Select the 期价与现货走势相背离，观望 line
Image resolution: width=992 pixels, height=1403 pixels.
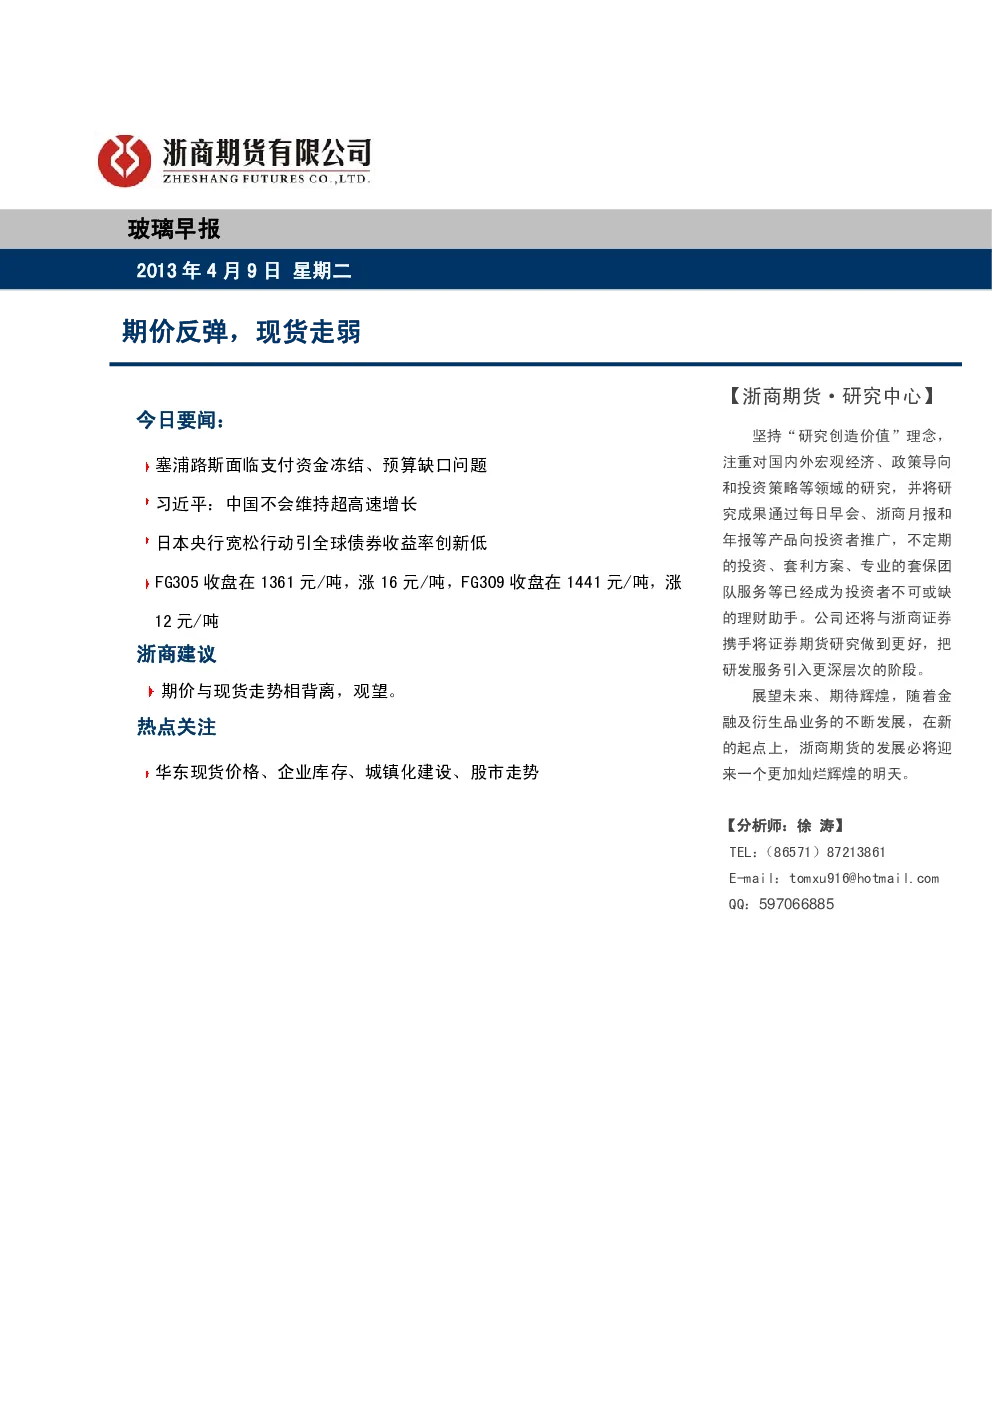pos(279,691)
